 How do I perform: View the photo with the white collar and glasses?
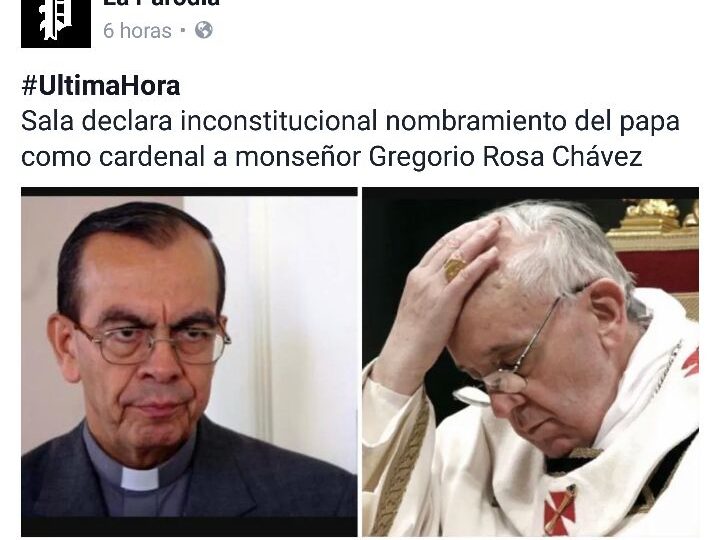[189, 362]
